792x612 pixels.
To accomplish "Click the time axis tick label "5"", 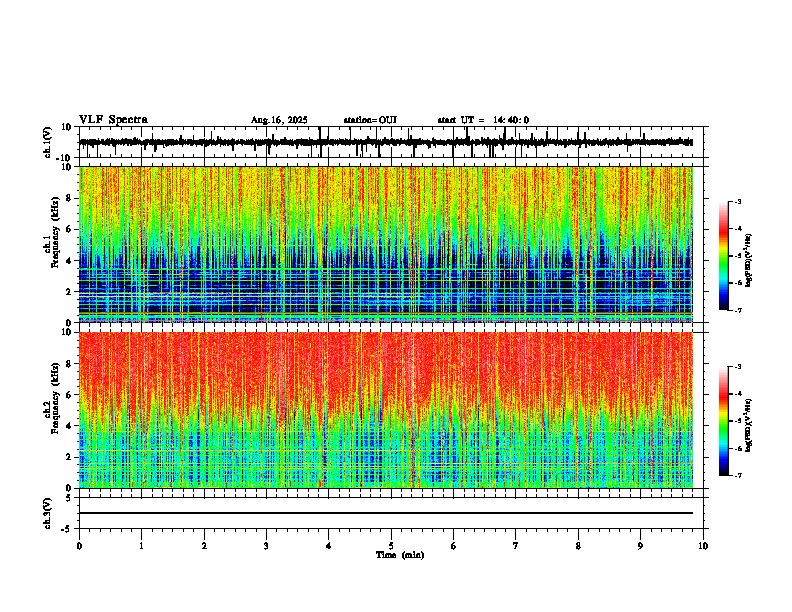I will (x=391, y=546).
